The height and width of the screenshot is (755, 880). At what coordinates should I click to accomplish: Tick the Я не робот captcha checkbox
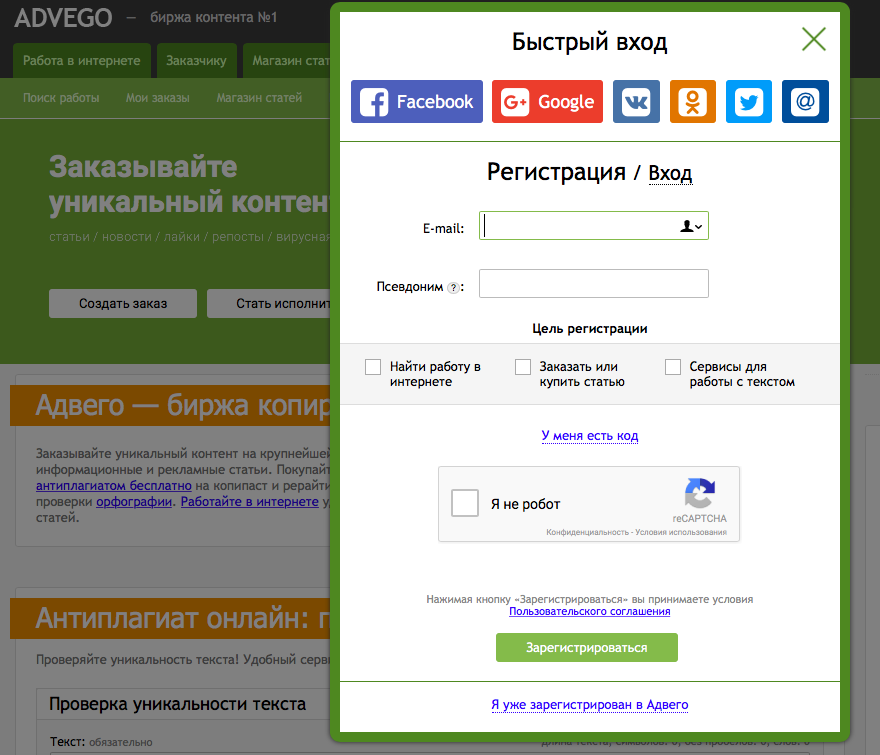click(x=465, y=502)
